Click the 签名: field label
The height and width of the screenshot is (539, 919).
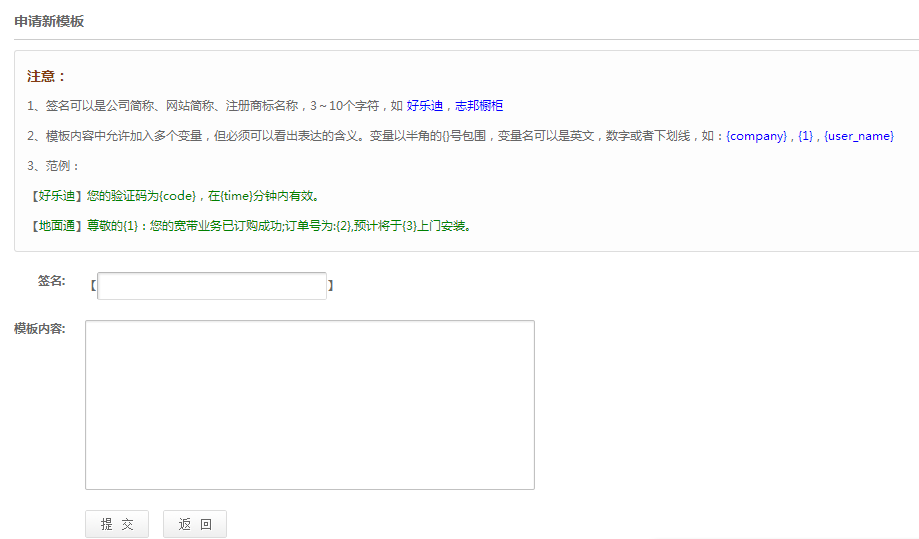click(x=52, y=281)
